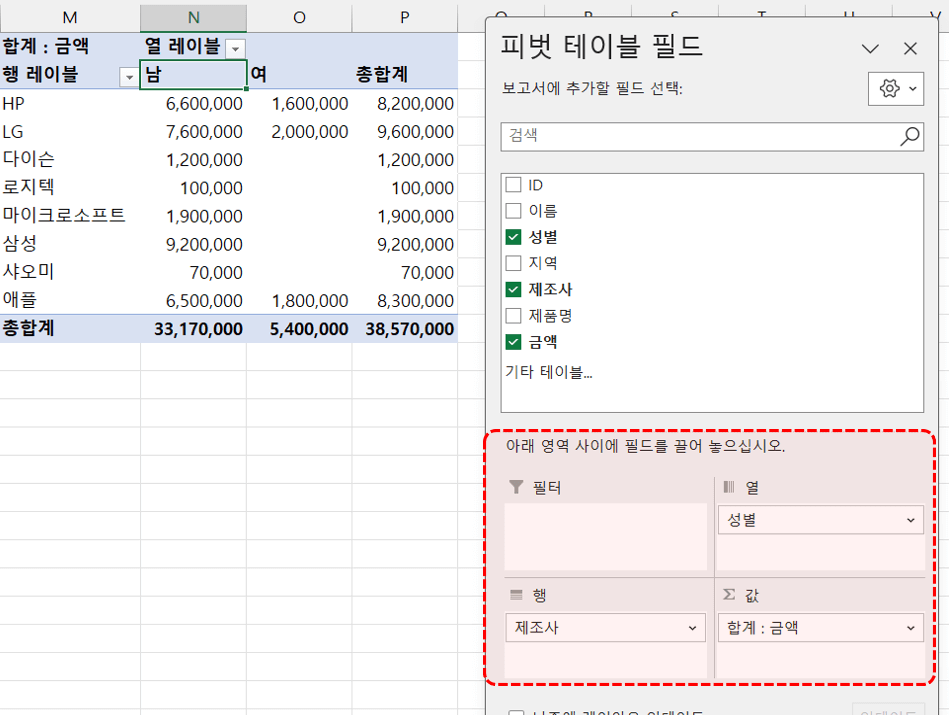Select the cell with value 33,170,000

click(x=193, y=328)
